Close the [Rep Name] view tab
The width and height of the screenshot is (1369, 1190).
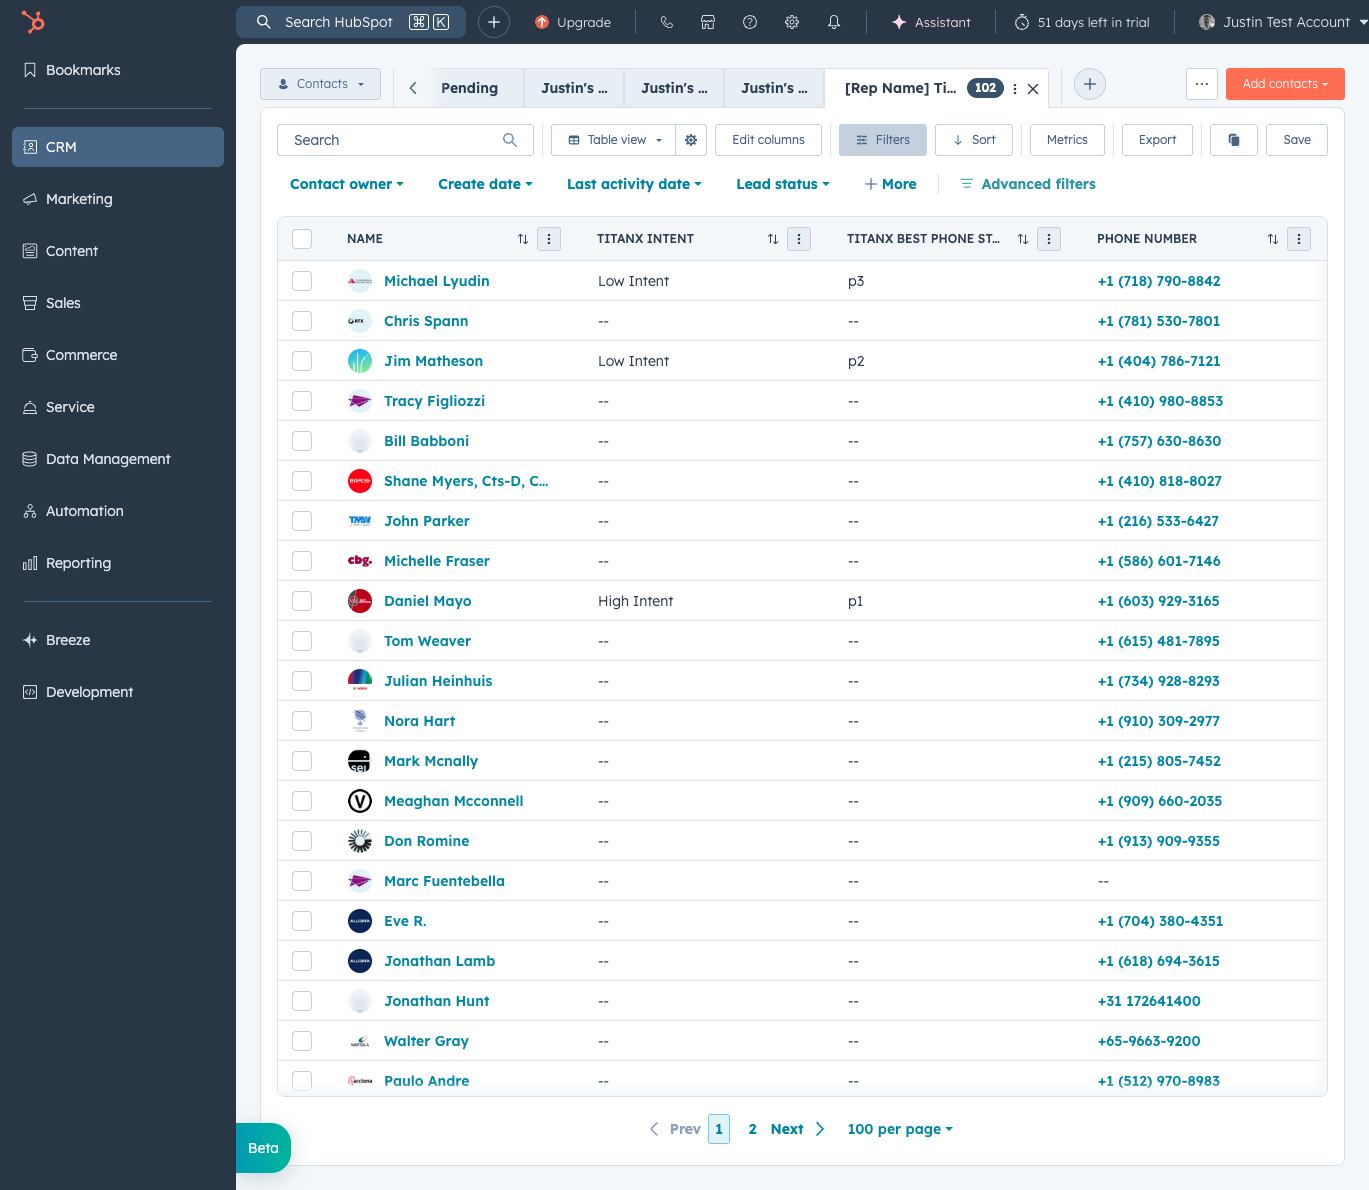[x=1033, y=89]
